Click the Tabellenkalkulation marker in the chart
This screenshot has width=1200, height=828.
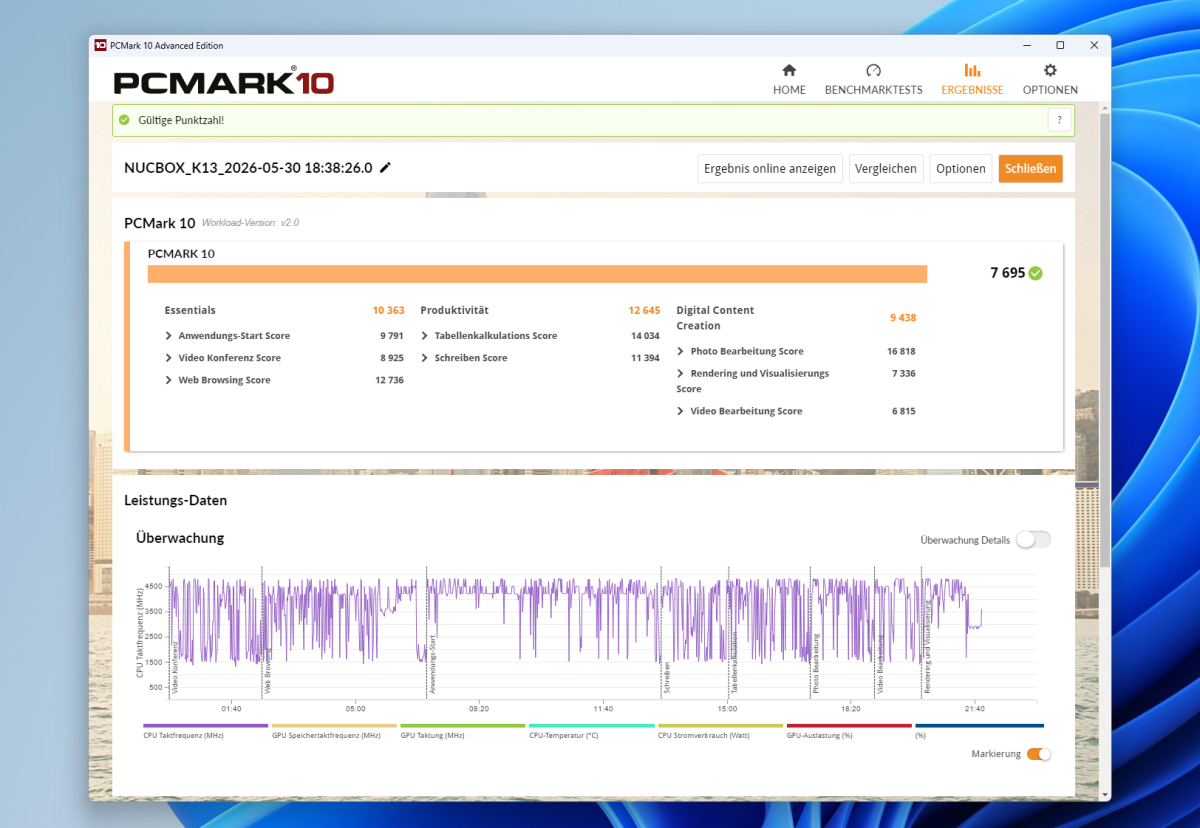click(x=734, y=662)
